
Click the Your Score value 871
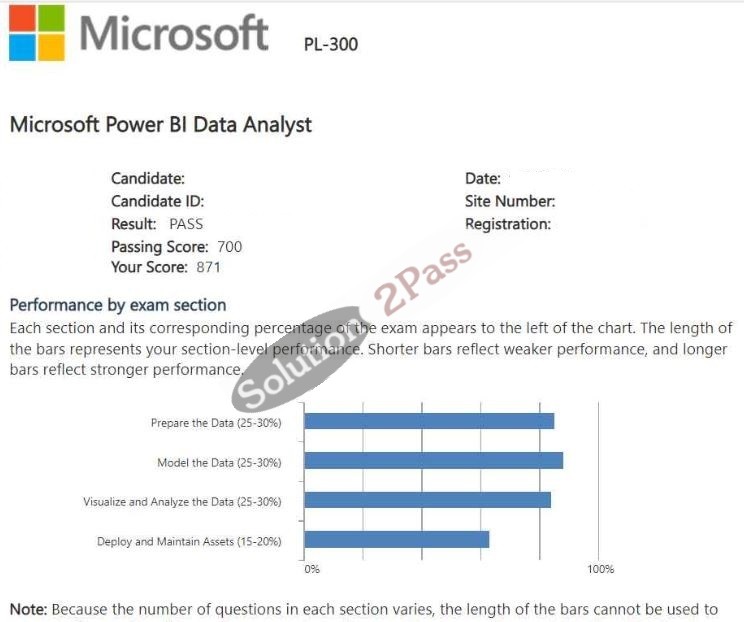(x=208, y=267)
